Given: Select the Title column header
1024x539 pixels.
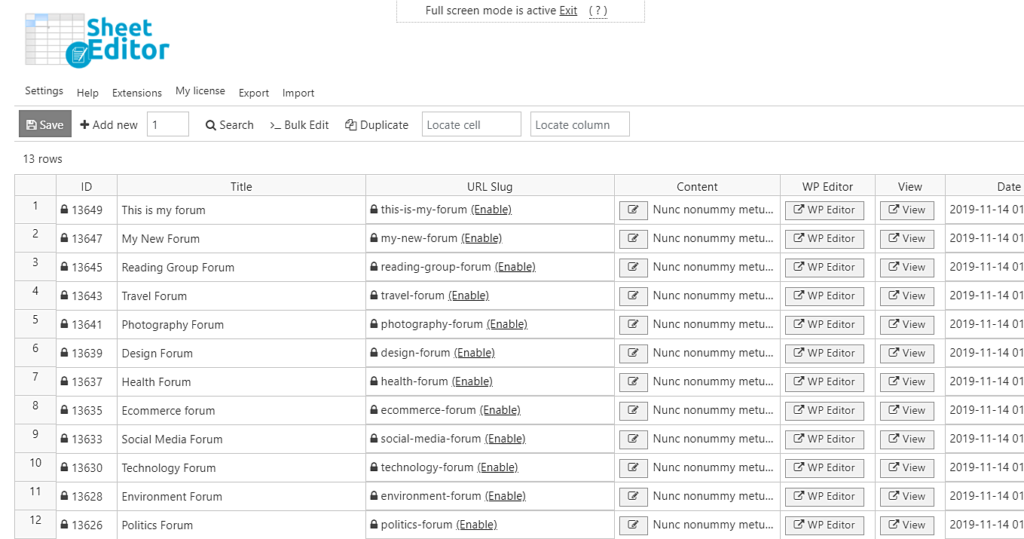Looking at the screenshot, I should click(241, 186).
